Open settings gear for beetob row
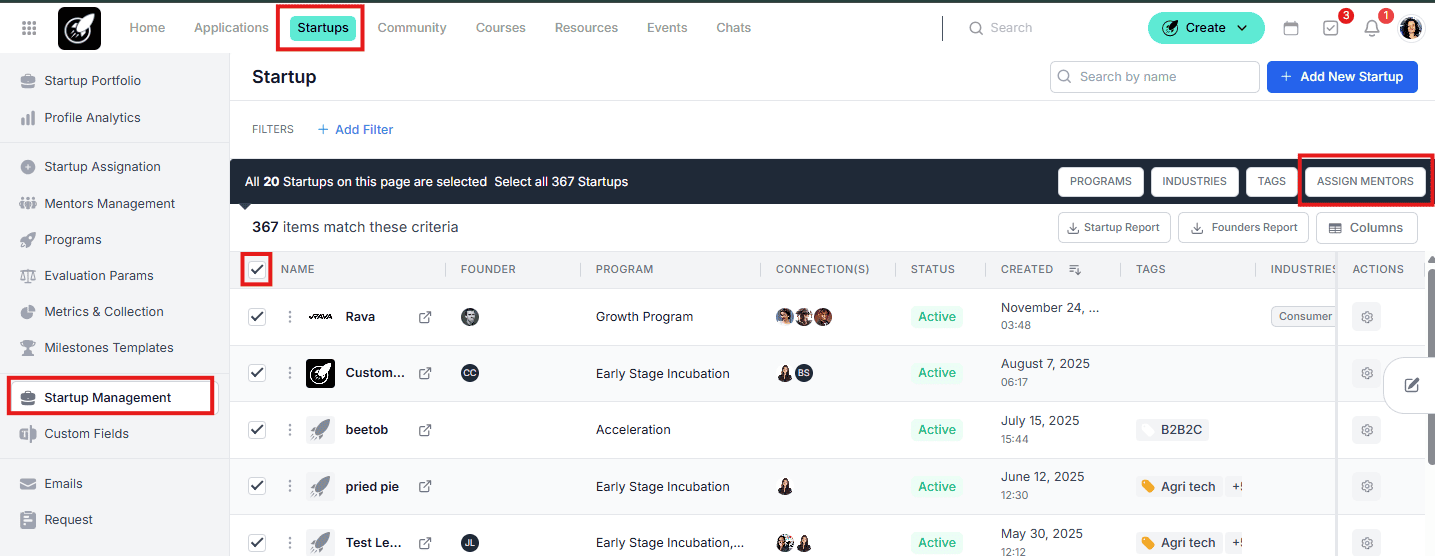 pos(1366,430)
